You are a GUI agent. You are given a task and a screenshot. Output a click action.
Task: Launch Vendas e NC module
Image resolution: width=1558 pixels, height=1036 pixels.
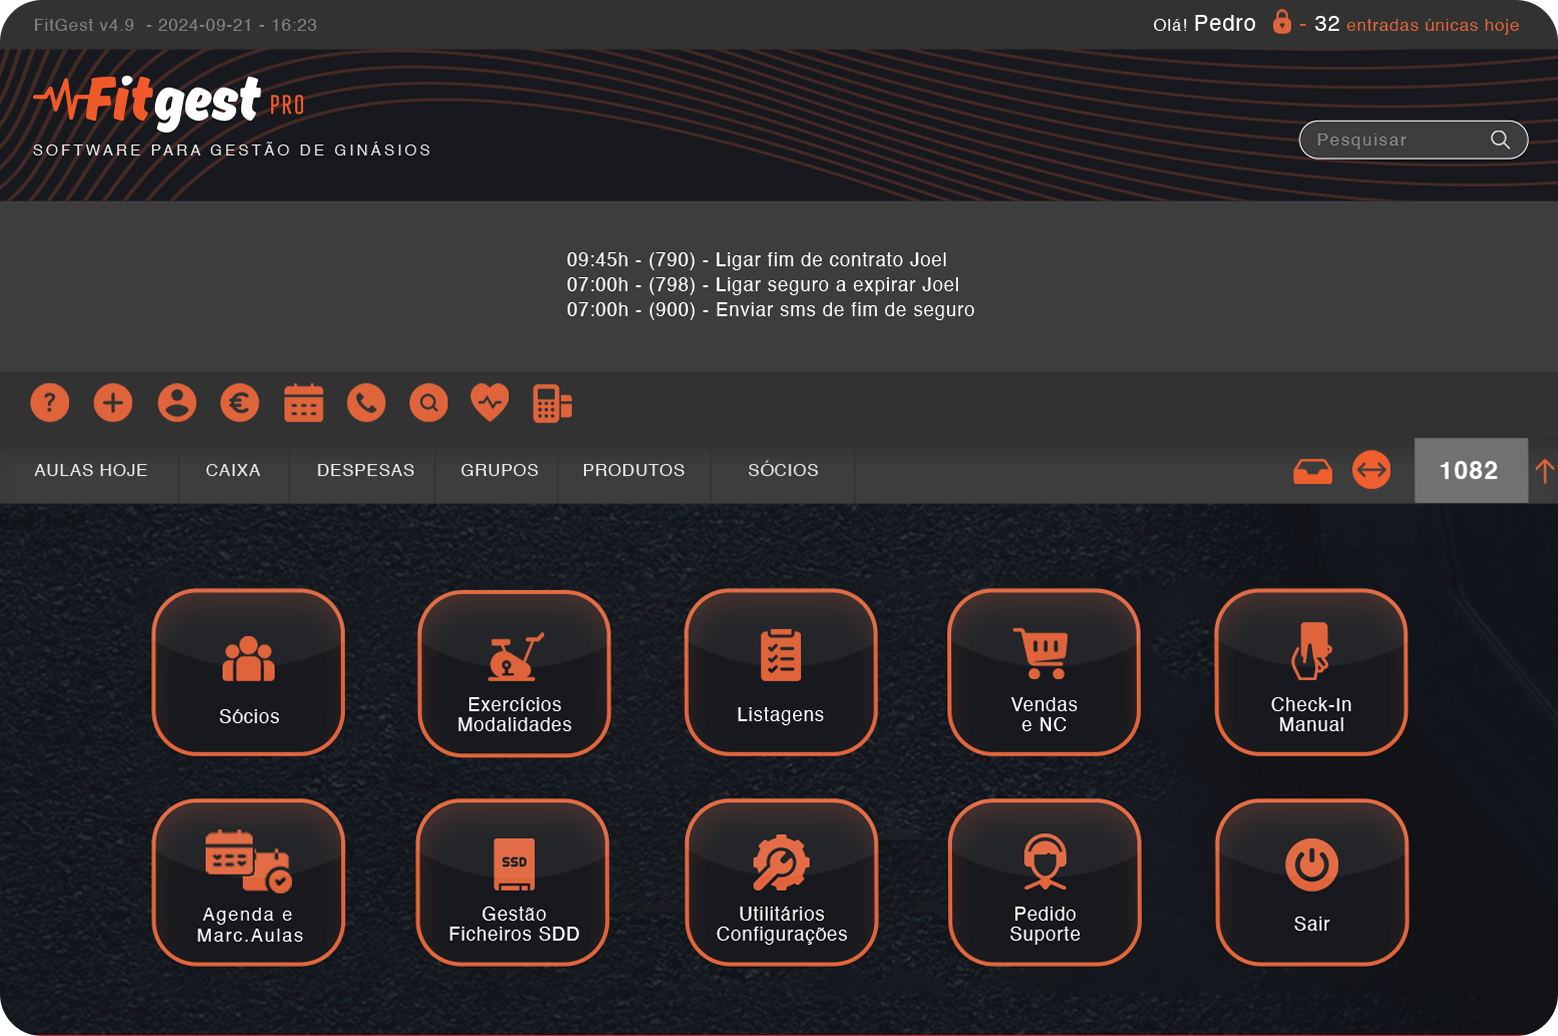click(x=1043, y=672)
